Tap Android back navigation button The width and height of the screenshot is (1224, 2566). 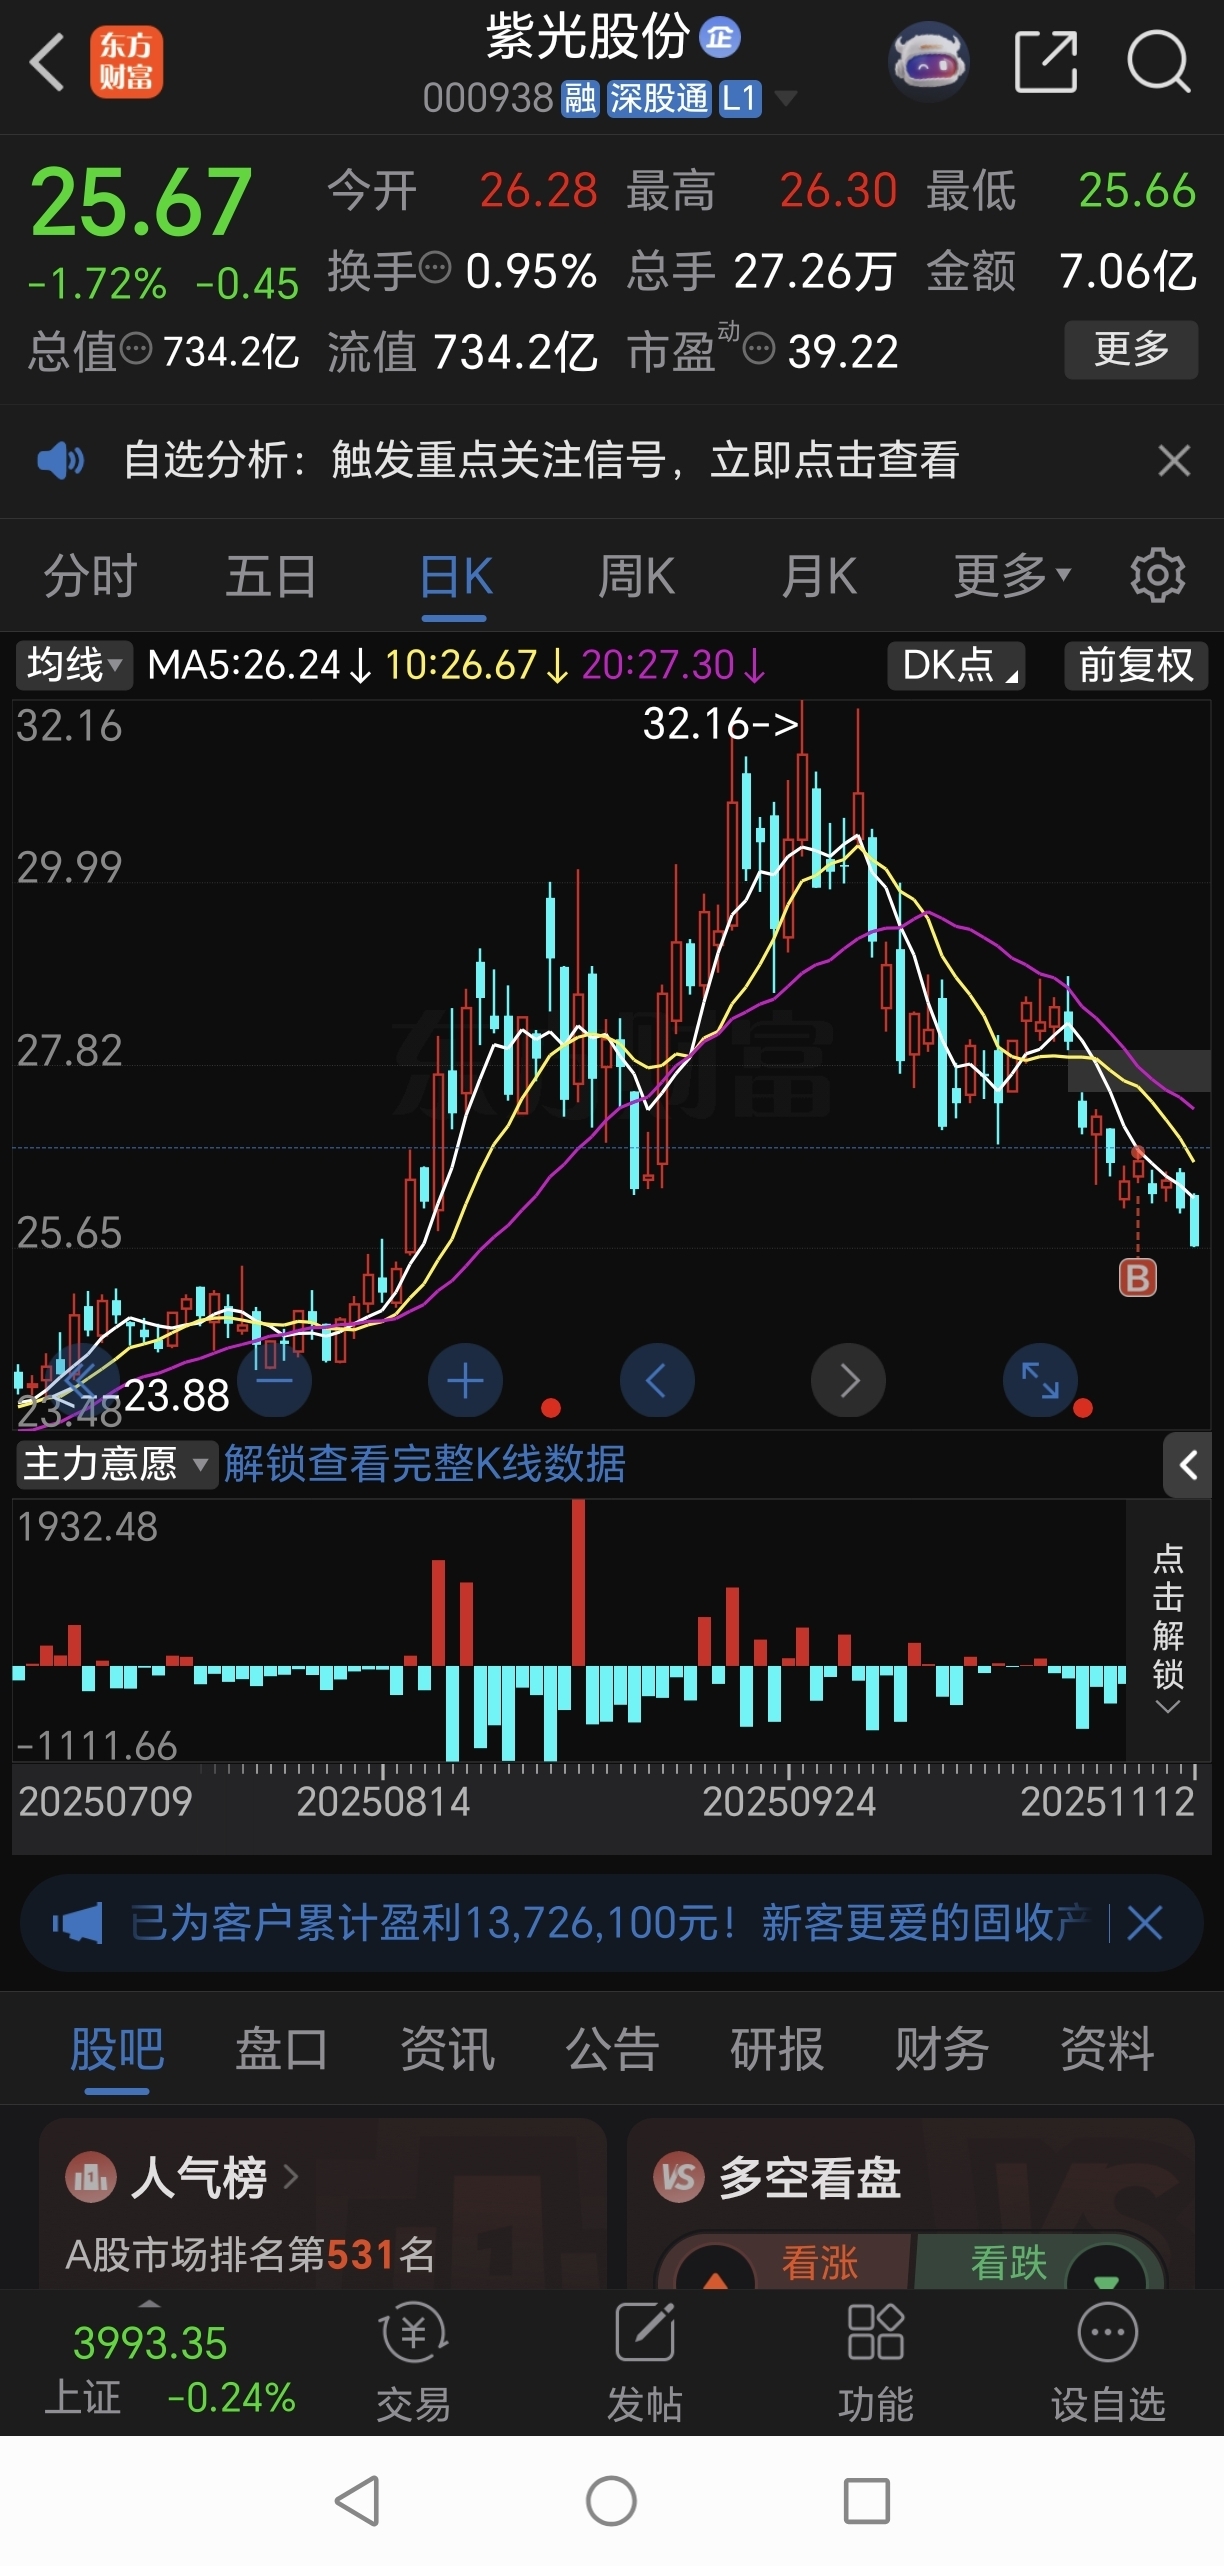tap(356, 2501)
